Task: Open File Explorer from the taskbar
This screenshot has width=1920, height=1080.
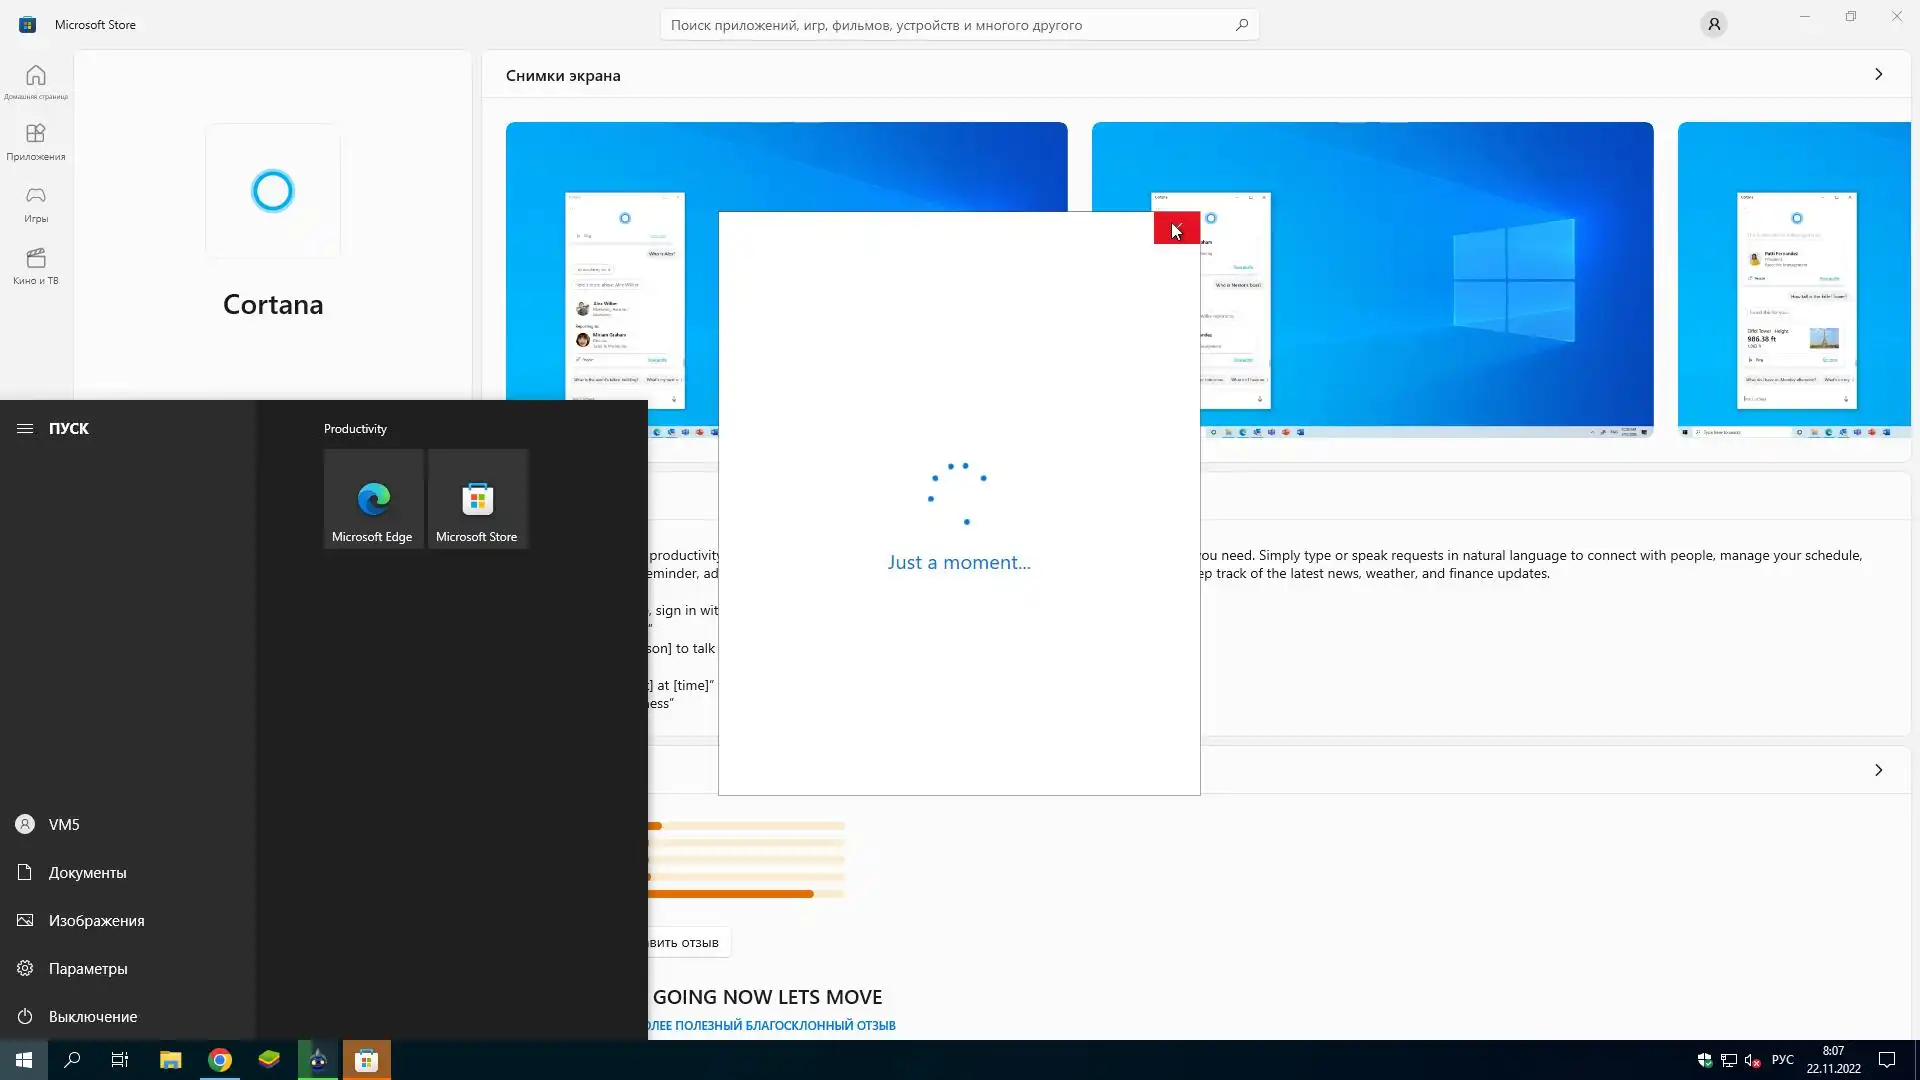Action: [x=171, y=1060]
